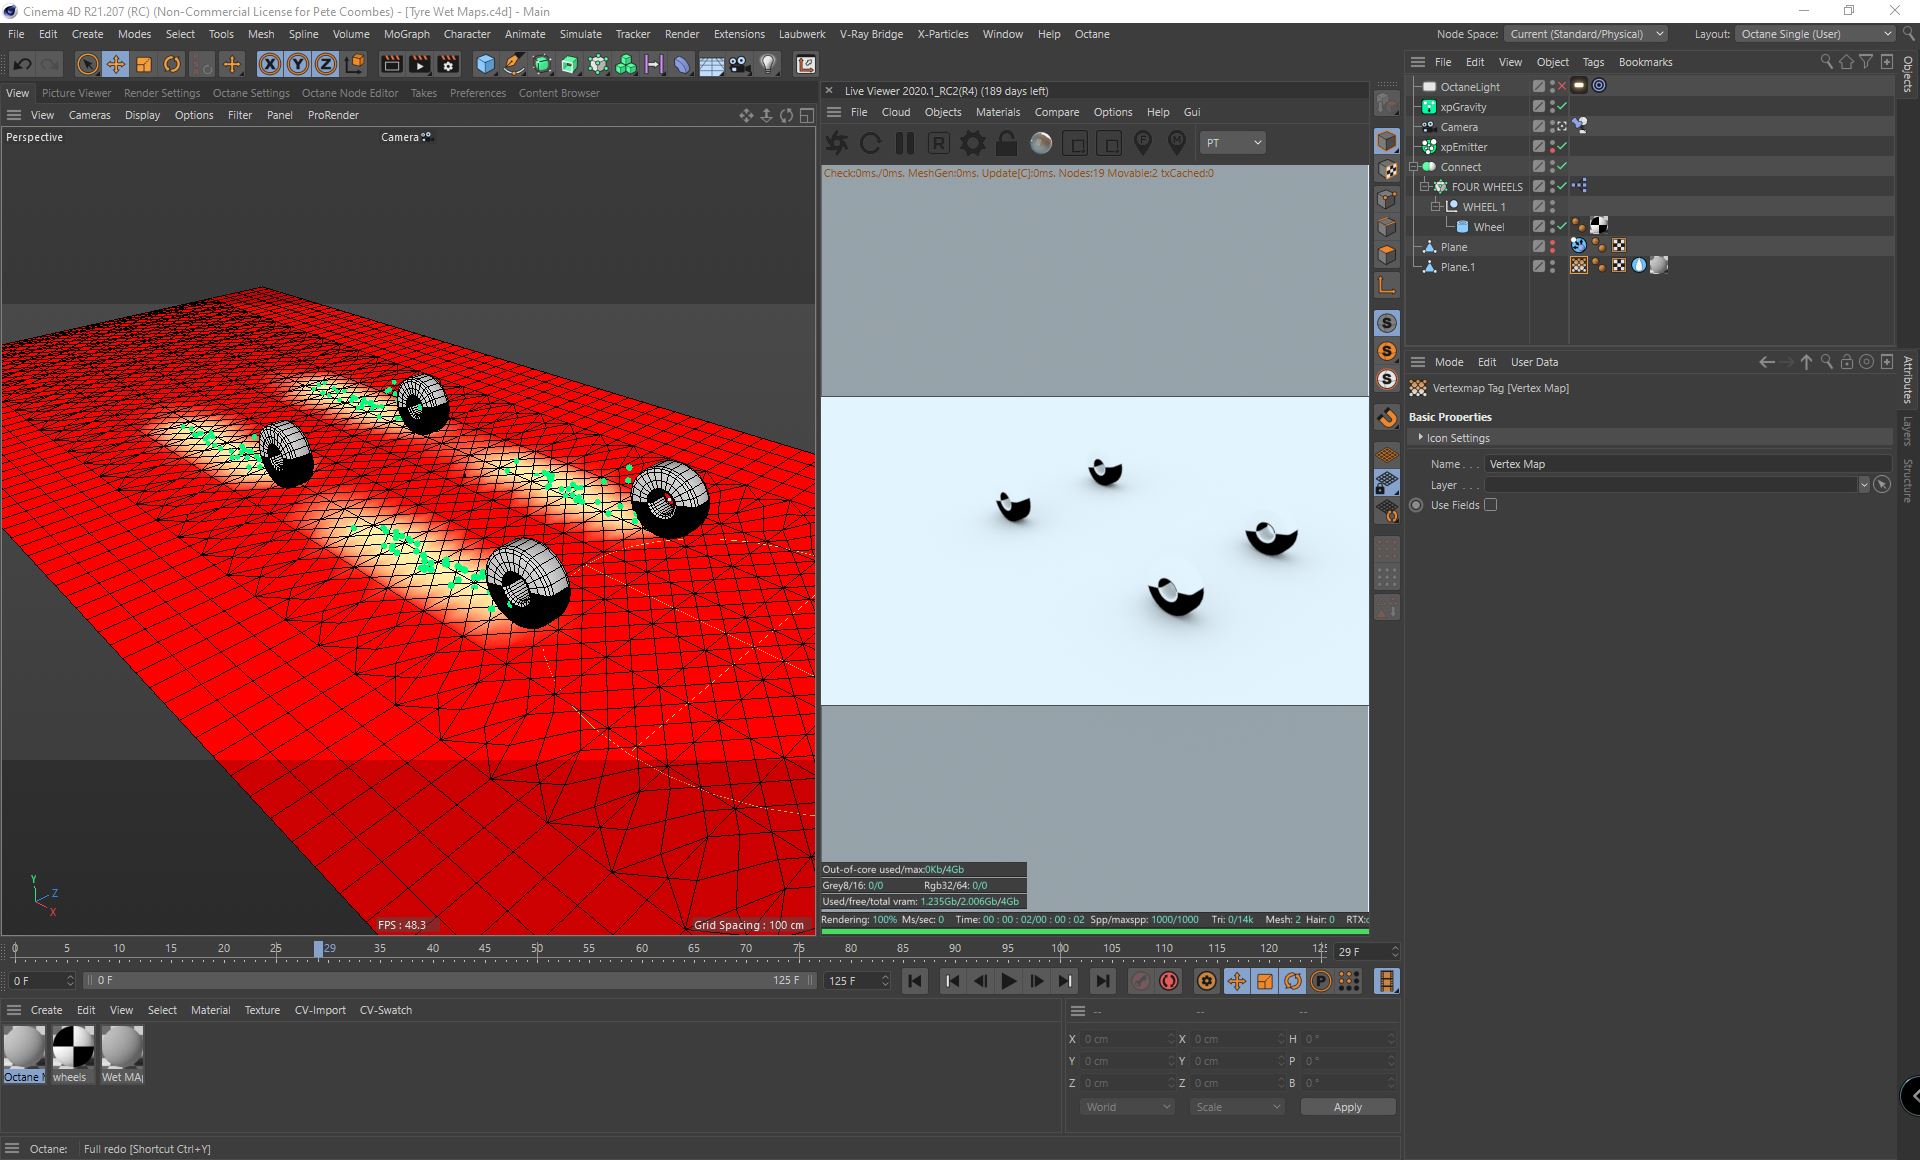1920x1160 pixels.
Task: Open Edit Render Settings clapperboard icon
Action: point(448,64)
